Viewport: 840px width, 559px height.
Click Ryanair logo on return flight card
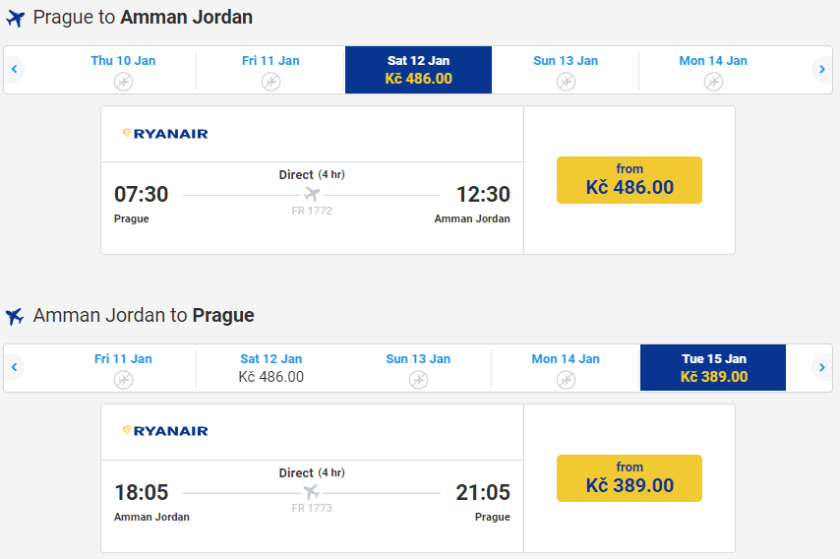[x=165, y=431]
